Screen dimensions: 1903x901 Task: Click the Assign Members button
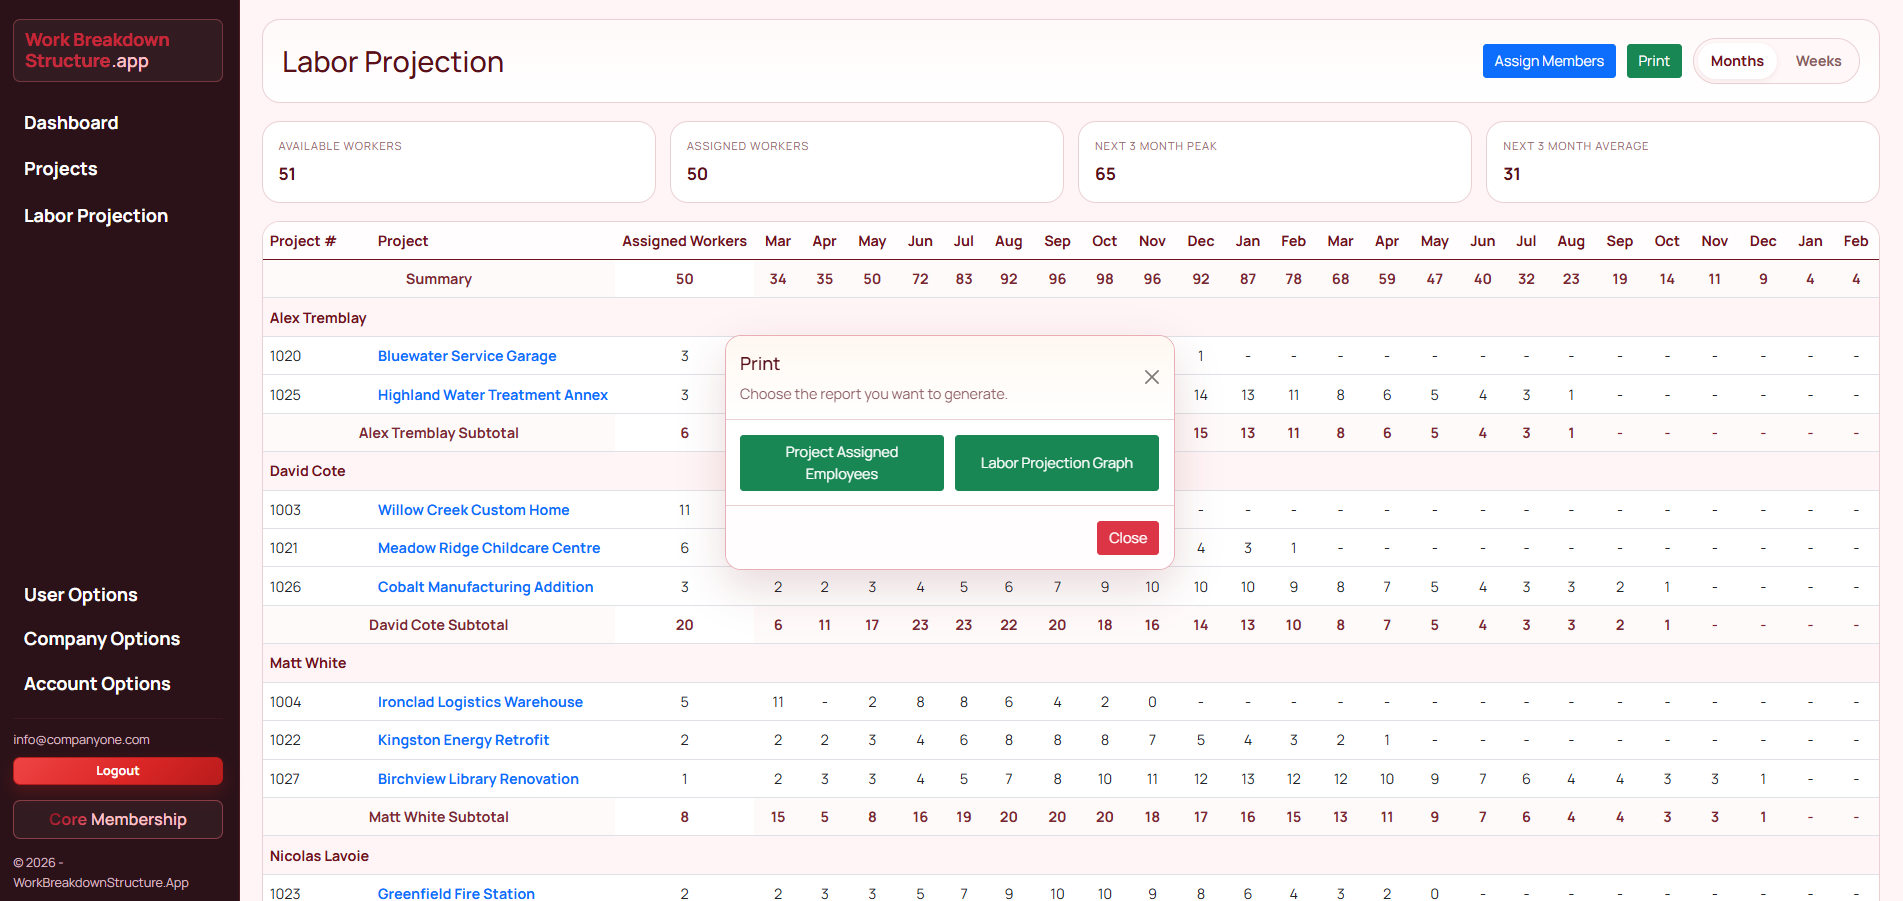[x=1548, y=61]
